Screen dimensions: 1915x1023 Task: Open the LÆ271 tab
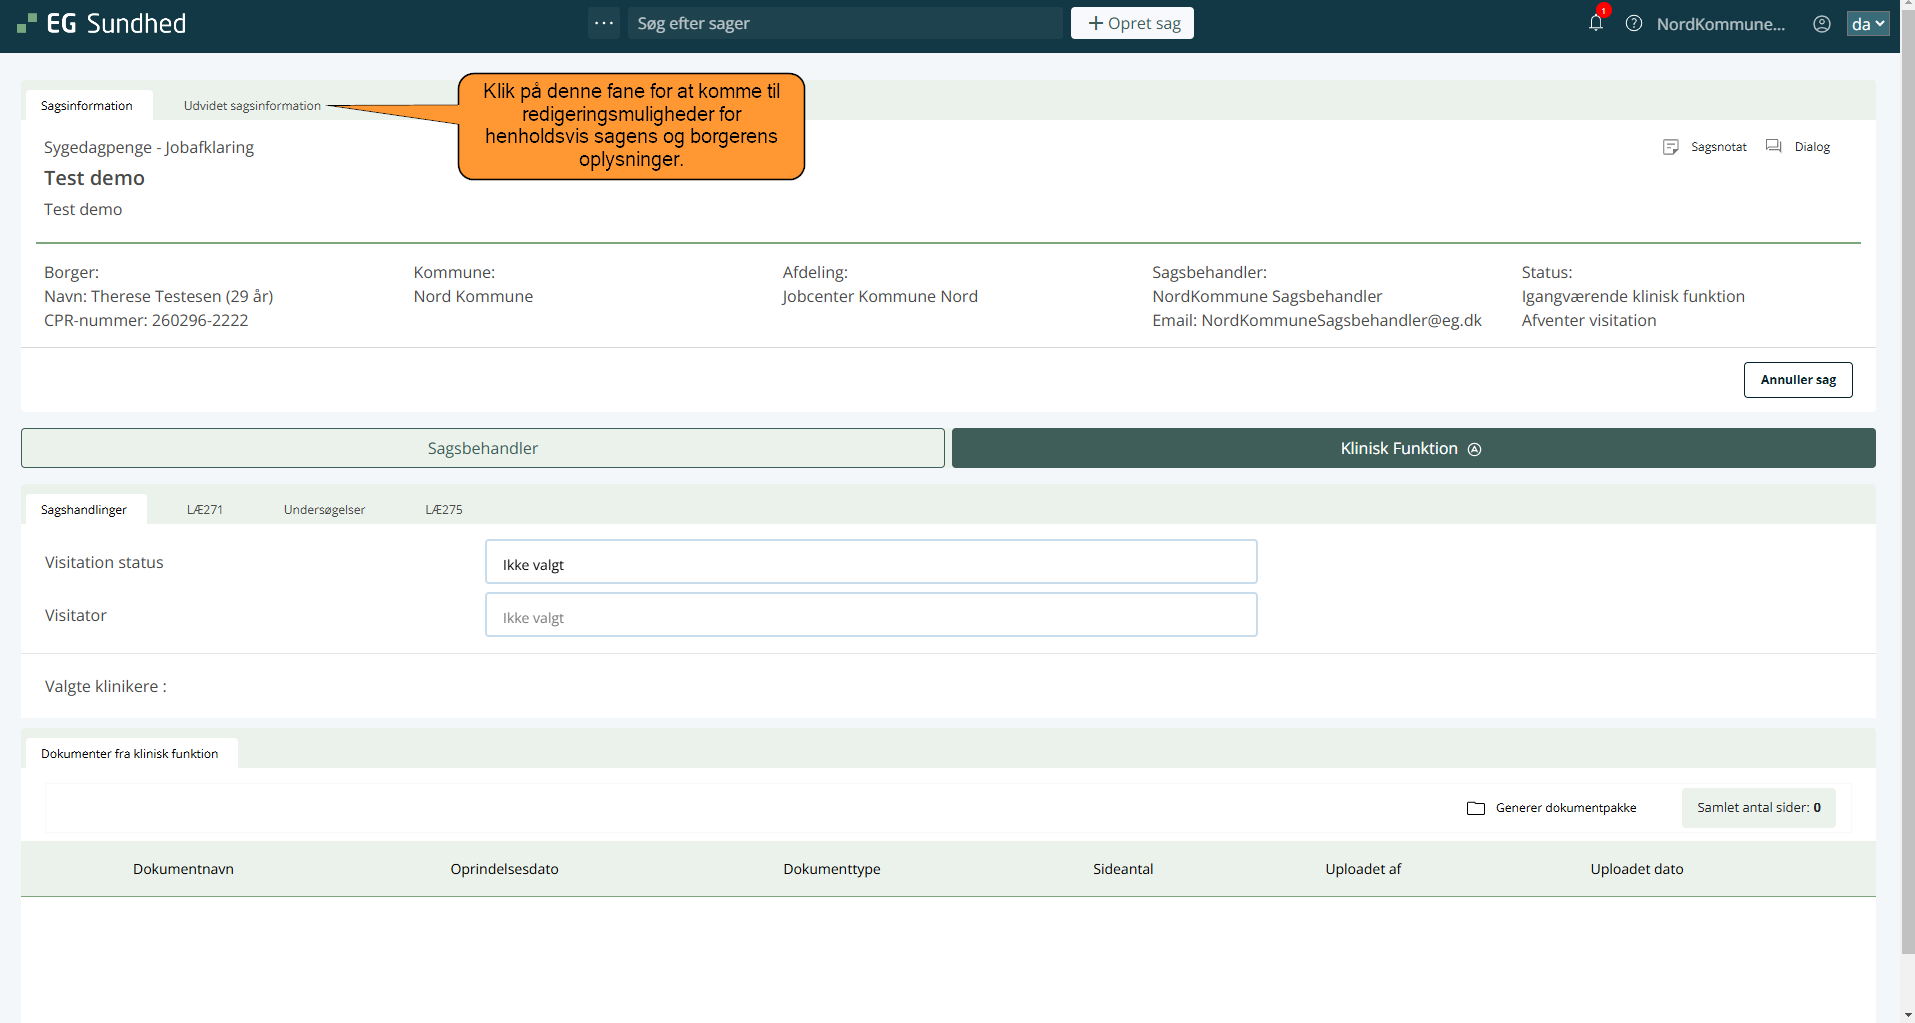pos(205,510)
